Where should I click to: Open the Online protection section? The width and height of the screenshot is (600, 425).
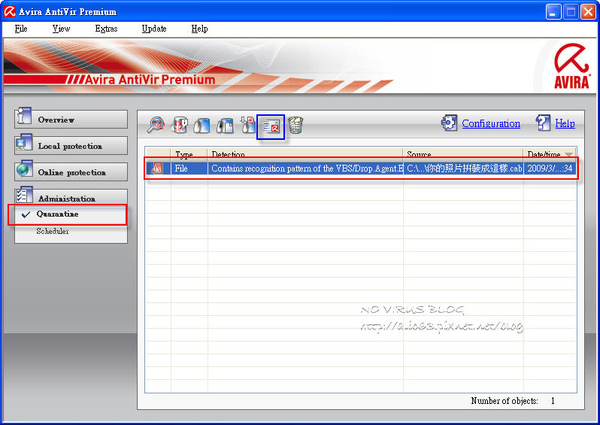point(71,172)
